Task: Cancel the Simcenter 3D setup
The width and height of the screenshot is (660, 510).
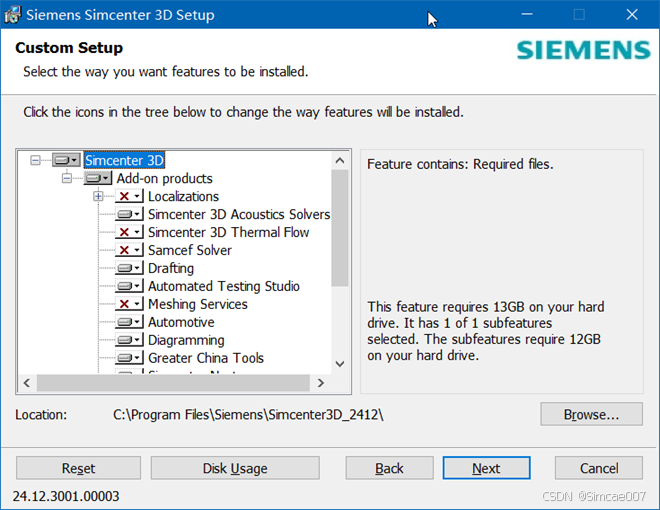Action: pyautogui.click(x=599, y=468)
